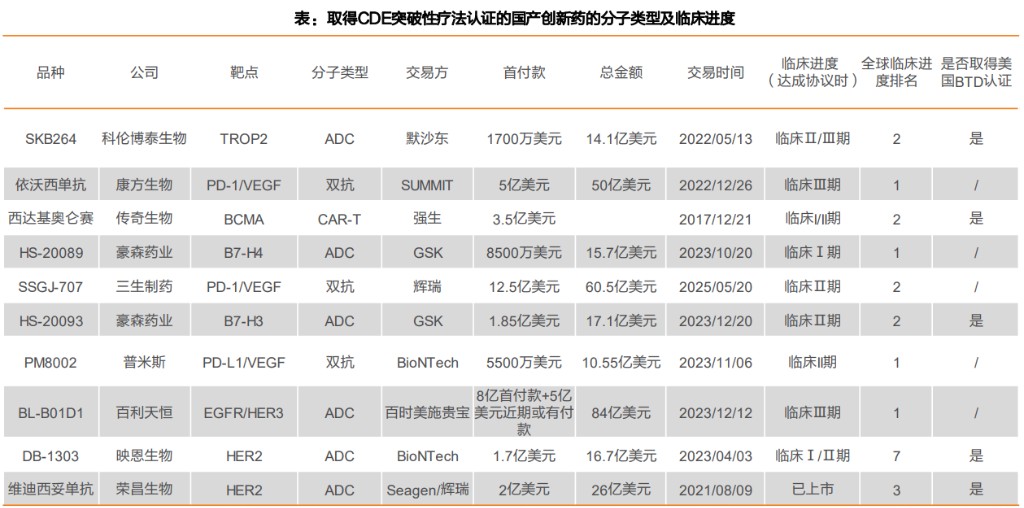Select the 分子类型 column header
1024x508 pixels.
point(340,72)
